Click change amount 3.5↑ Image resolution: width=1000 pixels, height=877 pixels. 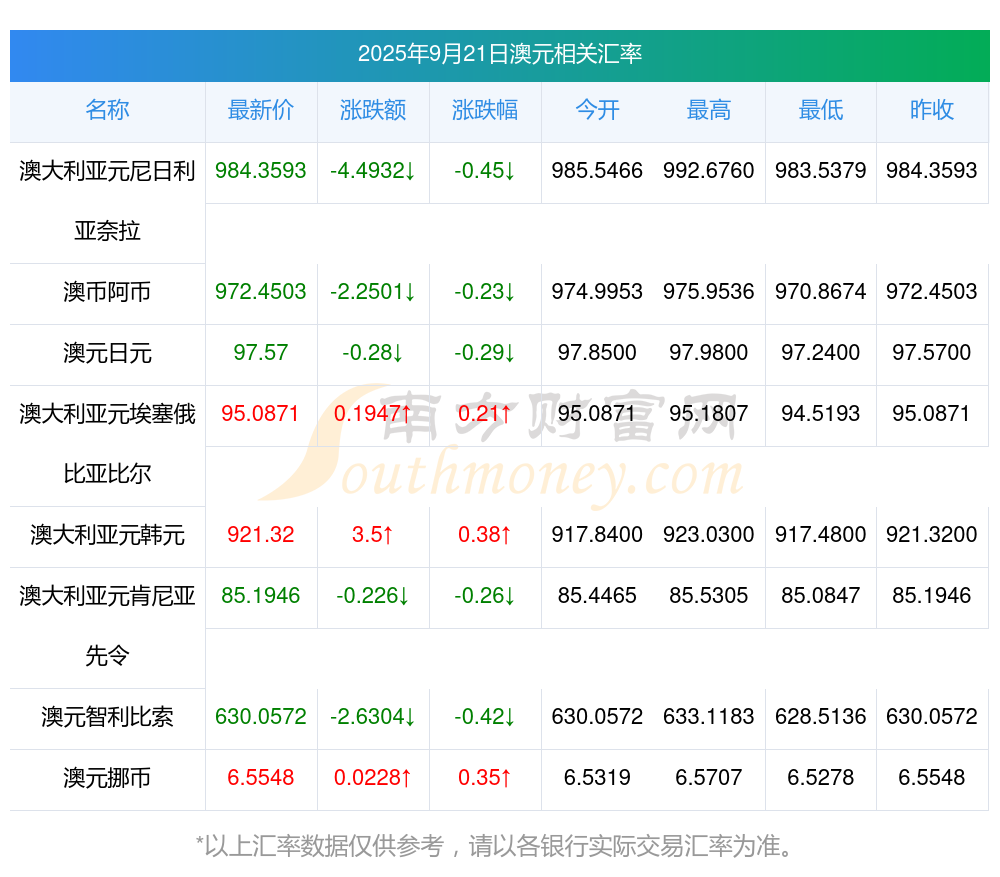(373, 534)
